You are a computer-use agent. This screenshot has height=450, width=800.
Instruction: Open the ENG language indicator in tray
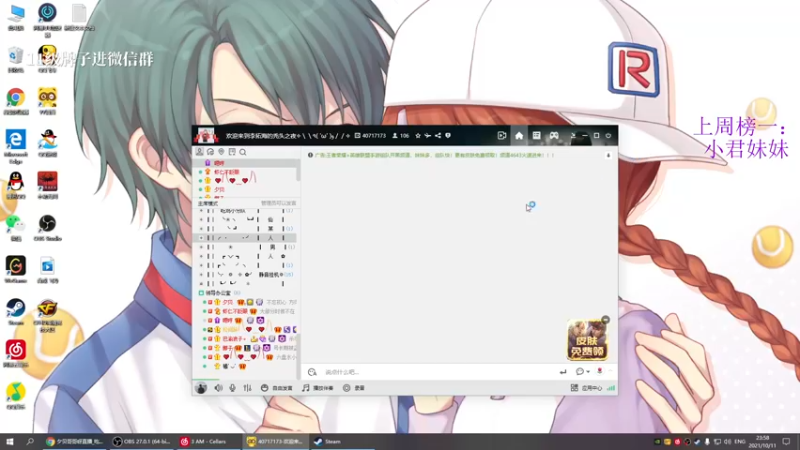click(x=739, y=441)
